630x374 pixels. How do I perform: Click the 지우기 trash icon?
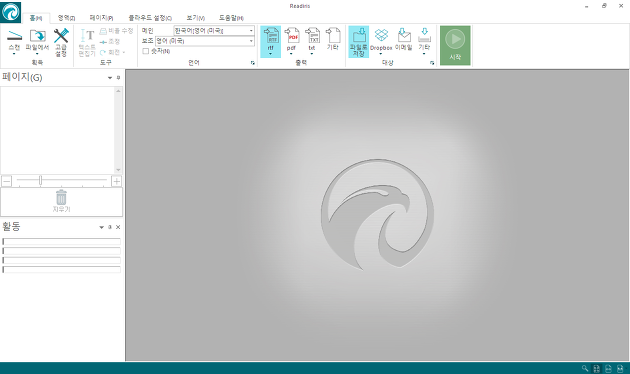point(61,197)
